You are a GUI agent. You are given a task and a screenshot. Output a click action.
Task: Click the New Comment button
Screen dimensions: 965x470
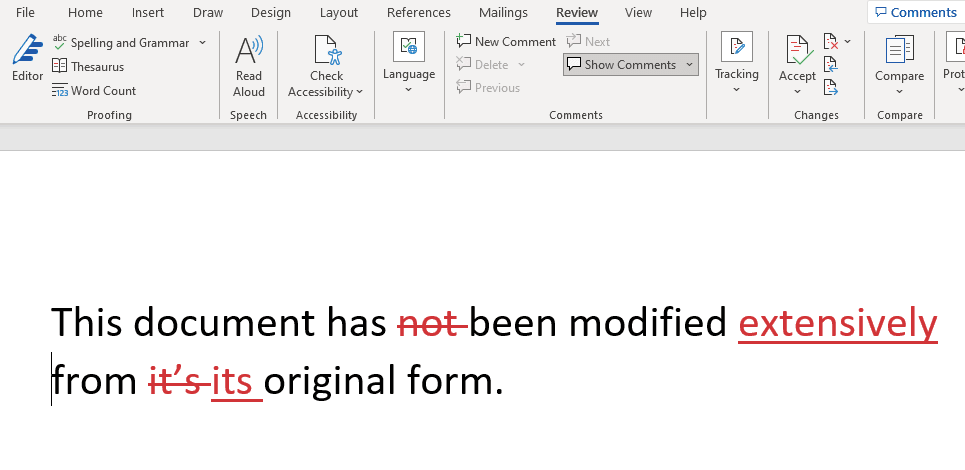tap(506, 42)
